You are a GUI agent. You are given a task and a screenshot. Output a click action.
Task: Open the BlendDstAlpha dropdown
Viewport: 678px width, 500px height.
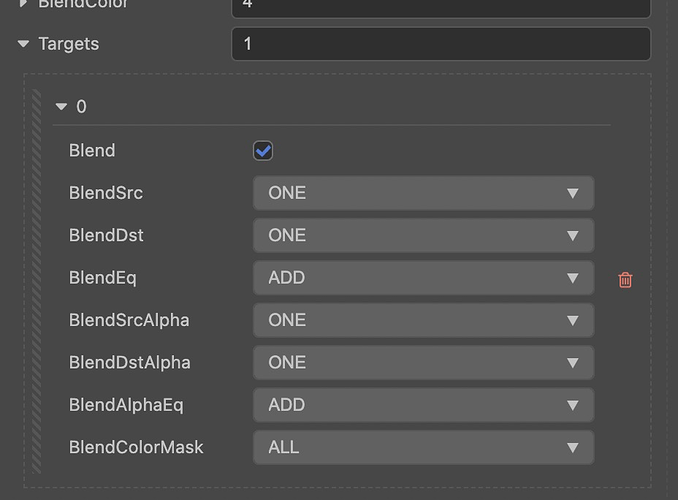click(x=423, y=363)
